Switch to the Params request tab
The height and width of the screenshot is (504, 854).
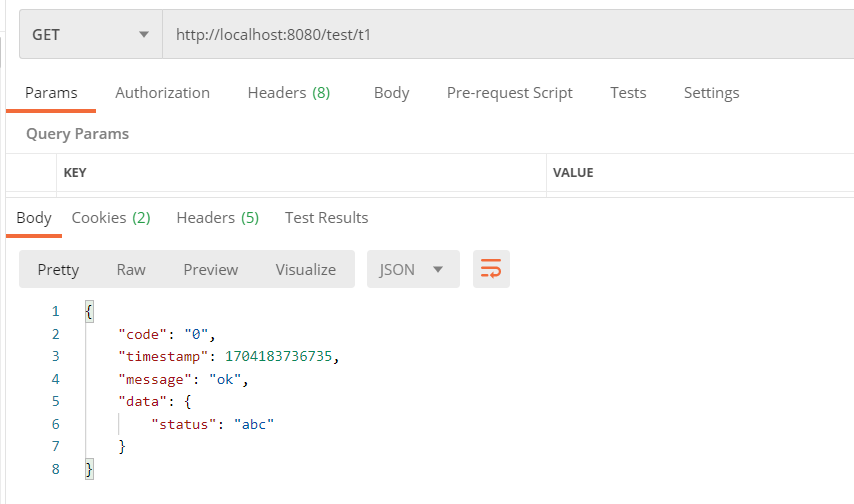coord(51,93)
